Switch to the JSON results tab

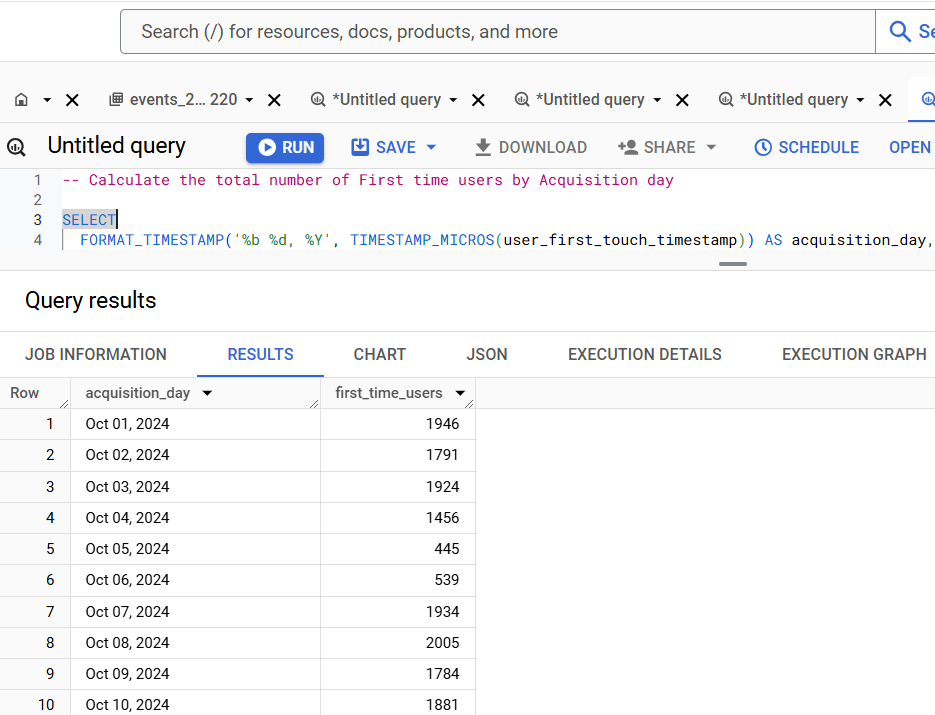click(x=487, y=354)
